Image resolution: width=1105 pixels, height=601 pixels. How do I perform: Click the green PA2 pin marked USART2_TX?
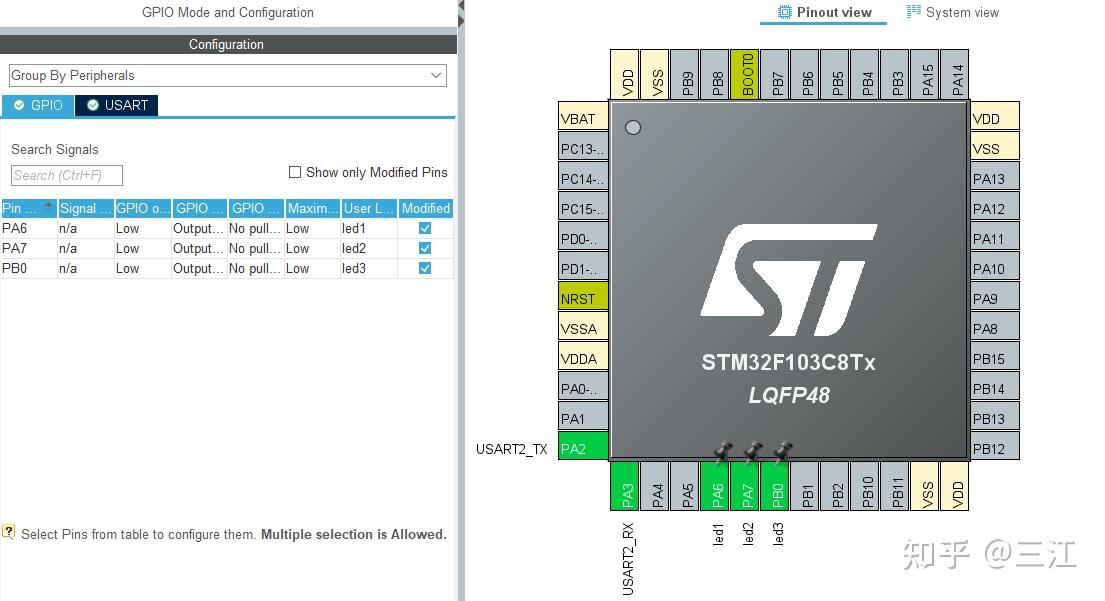click(x=582, y=447)
